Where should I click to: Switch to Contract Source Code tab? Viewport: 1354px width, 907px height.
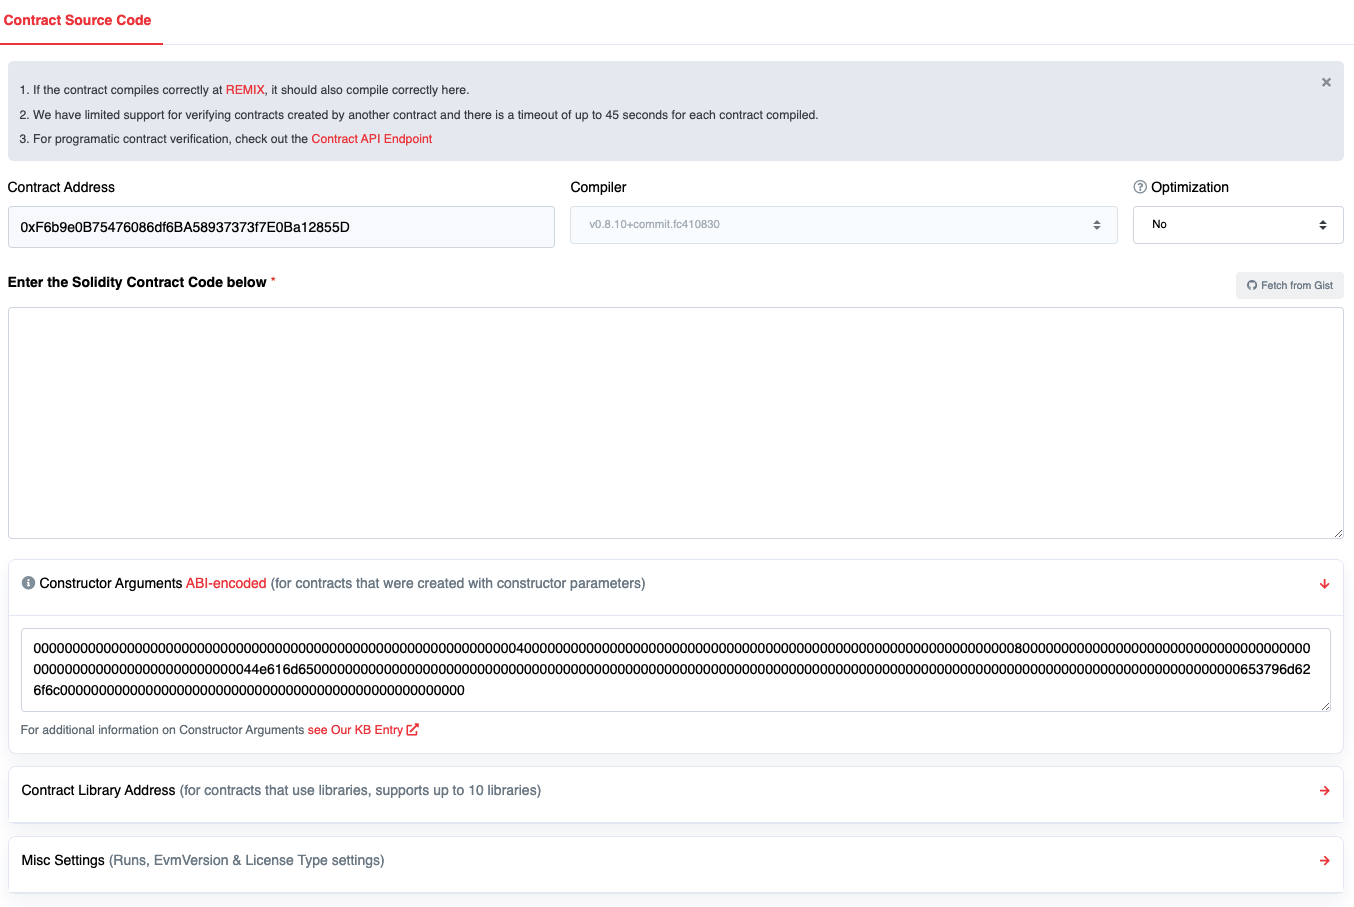click(78, 20)
